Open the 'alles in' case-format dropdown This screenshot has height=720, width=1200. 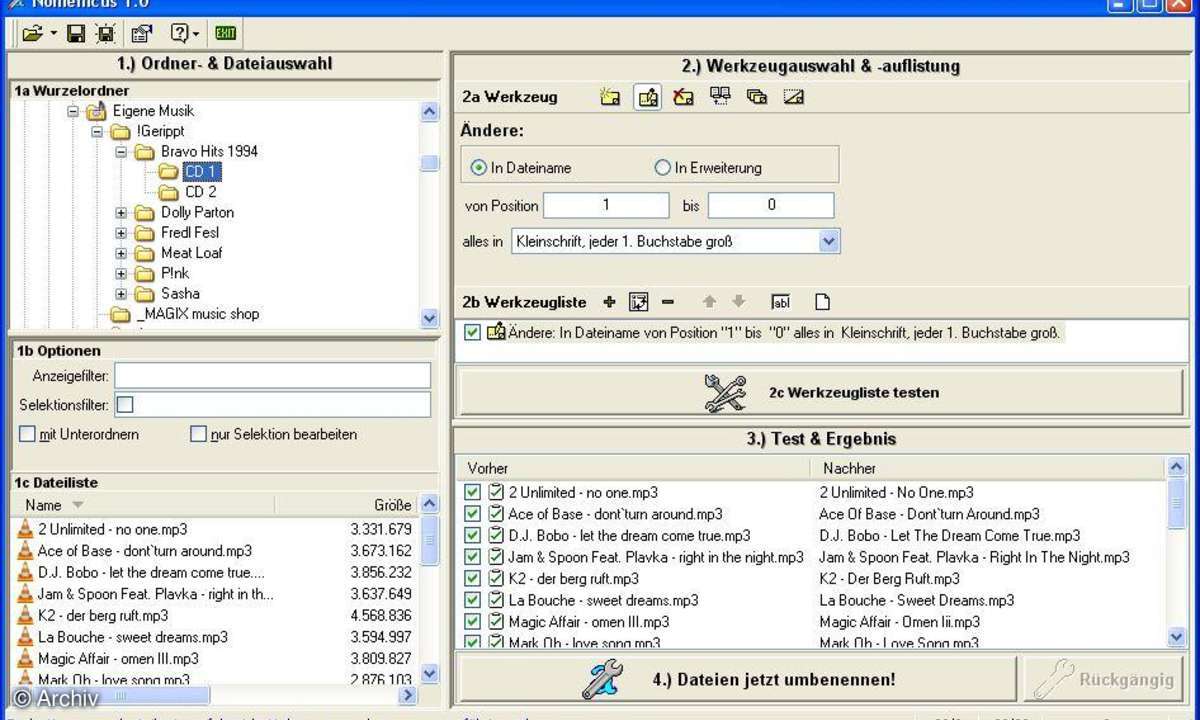coord(829,241)
